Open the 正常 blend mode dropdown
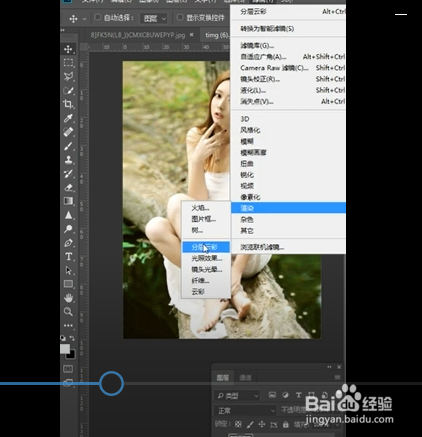This screenshot has width=422, height=437. pos(245,411)
